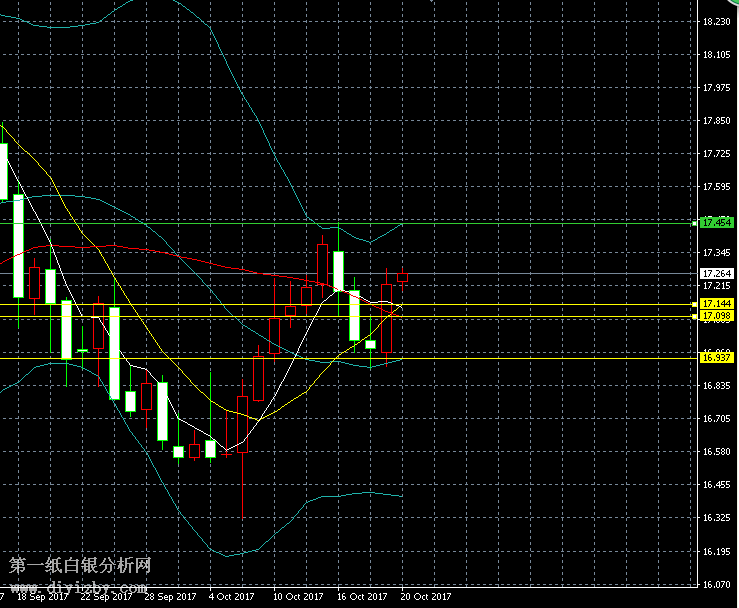Select the 18 Sep 2017 date label
The height and width of the screenshot is (608, 739).
(x=42, y=597)
